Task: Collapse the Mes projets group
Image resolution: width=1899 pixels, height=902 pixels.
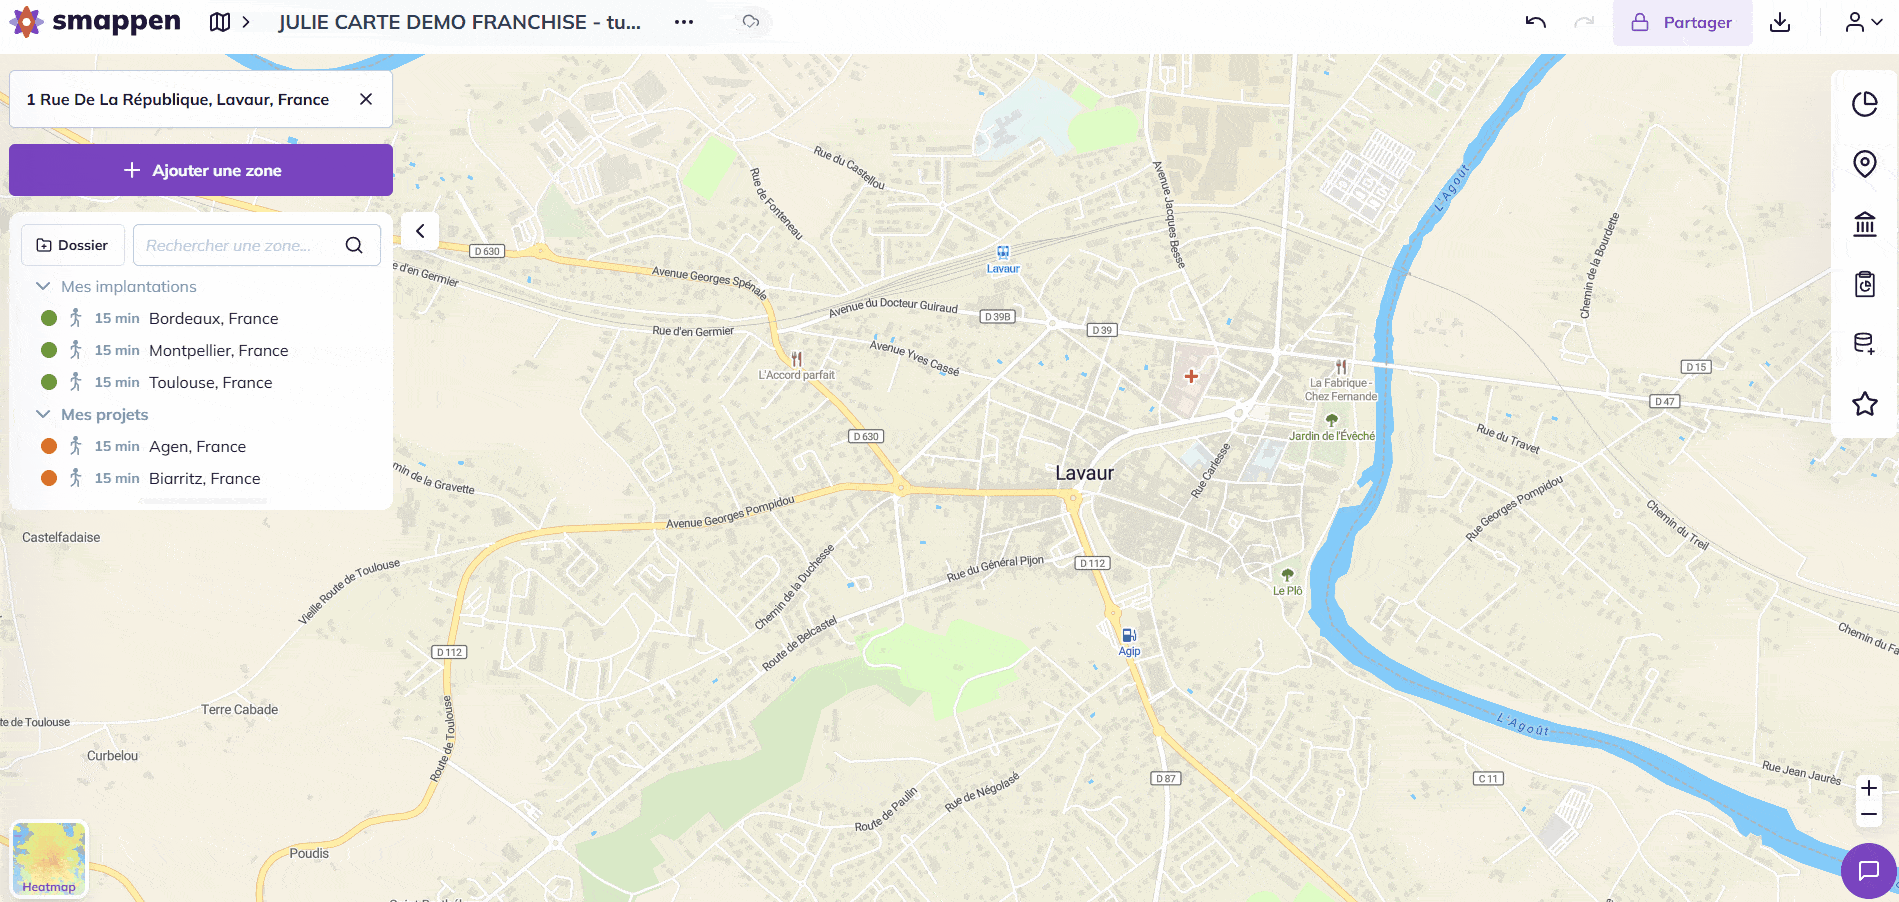Action: 43,414
